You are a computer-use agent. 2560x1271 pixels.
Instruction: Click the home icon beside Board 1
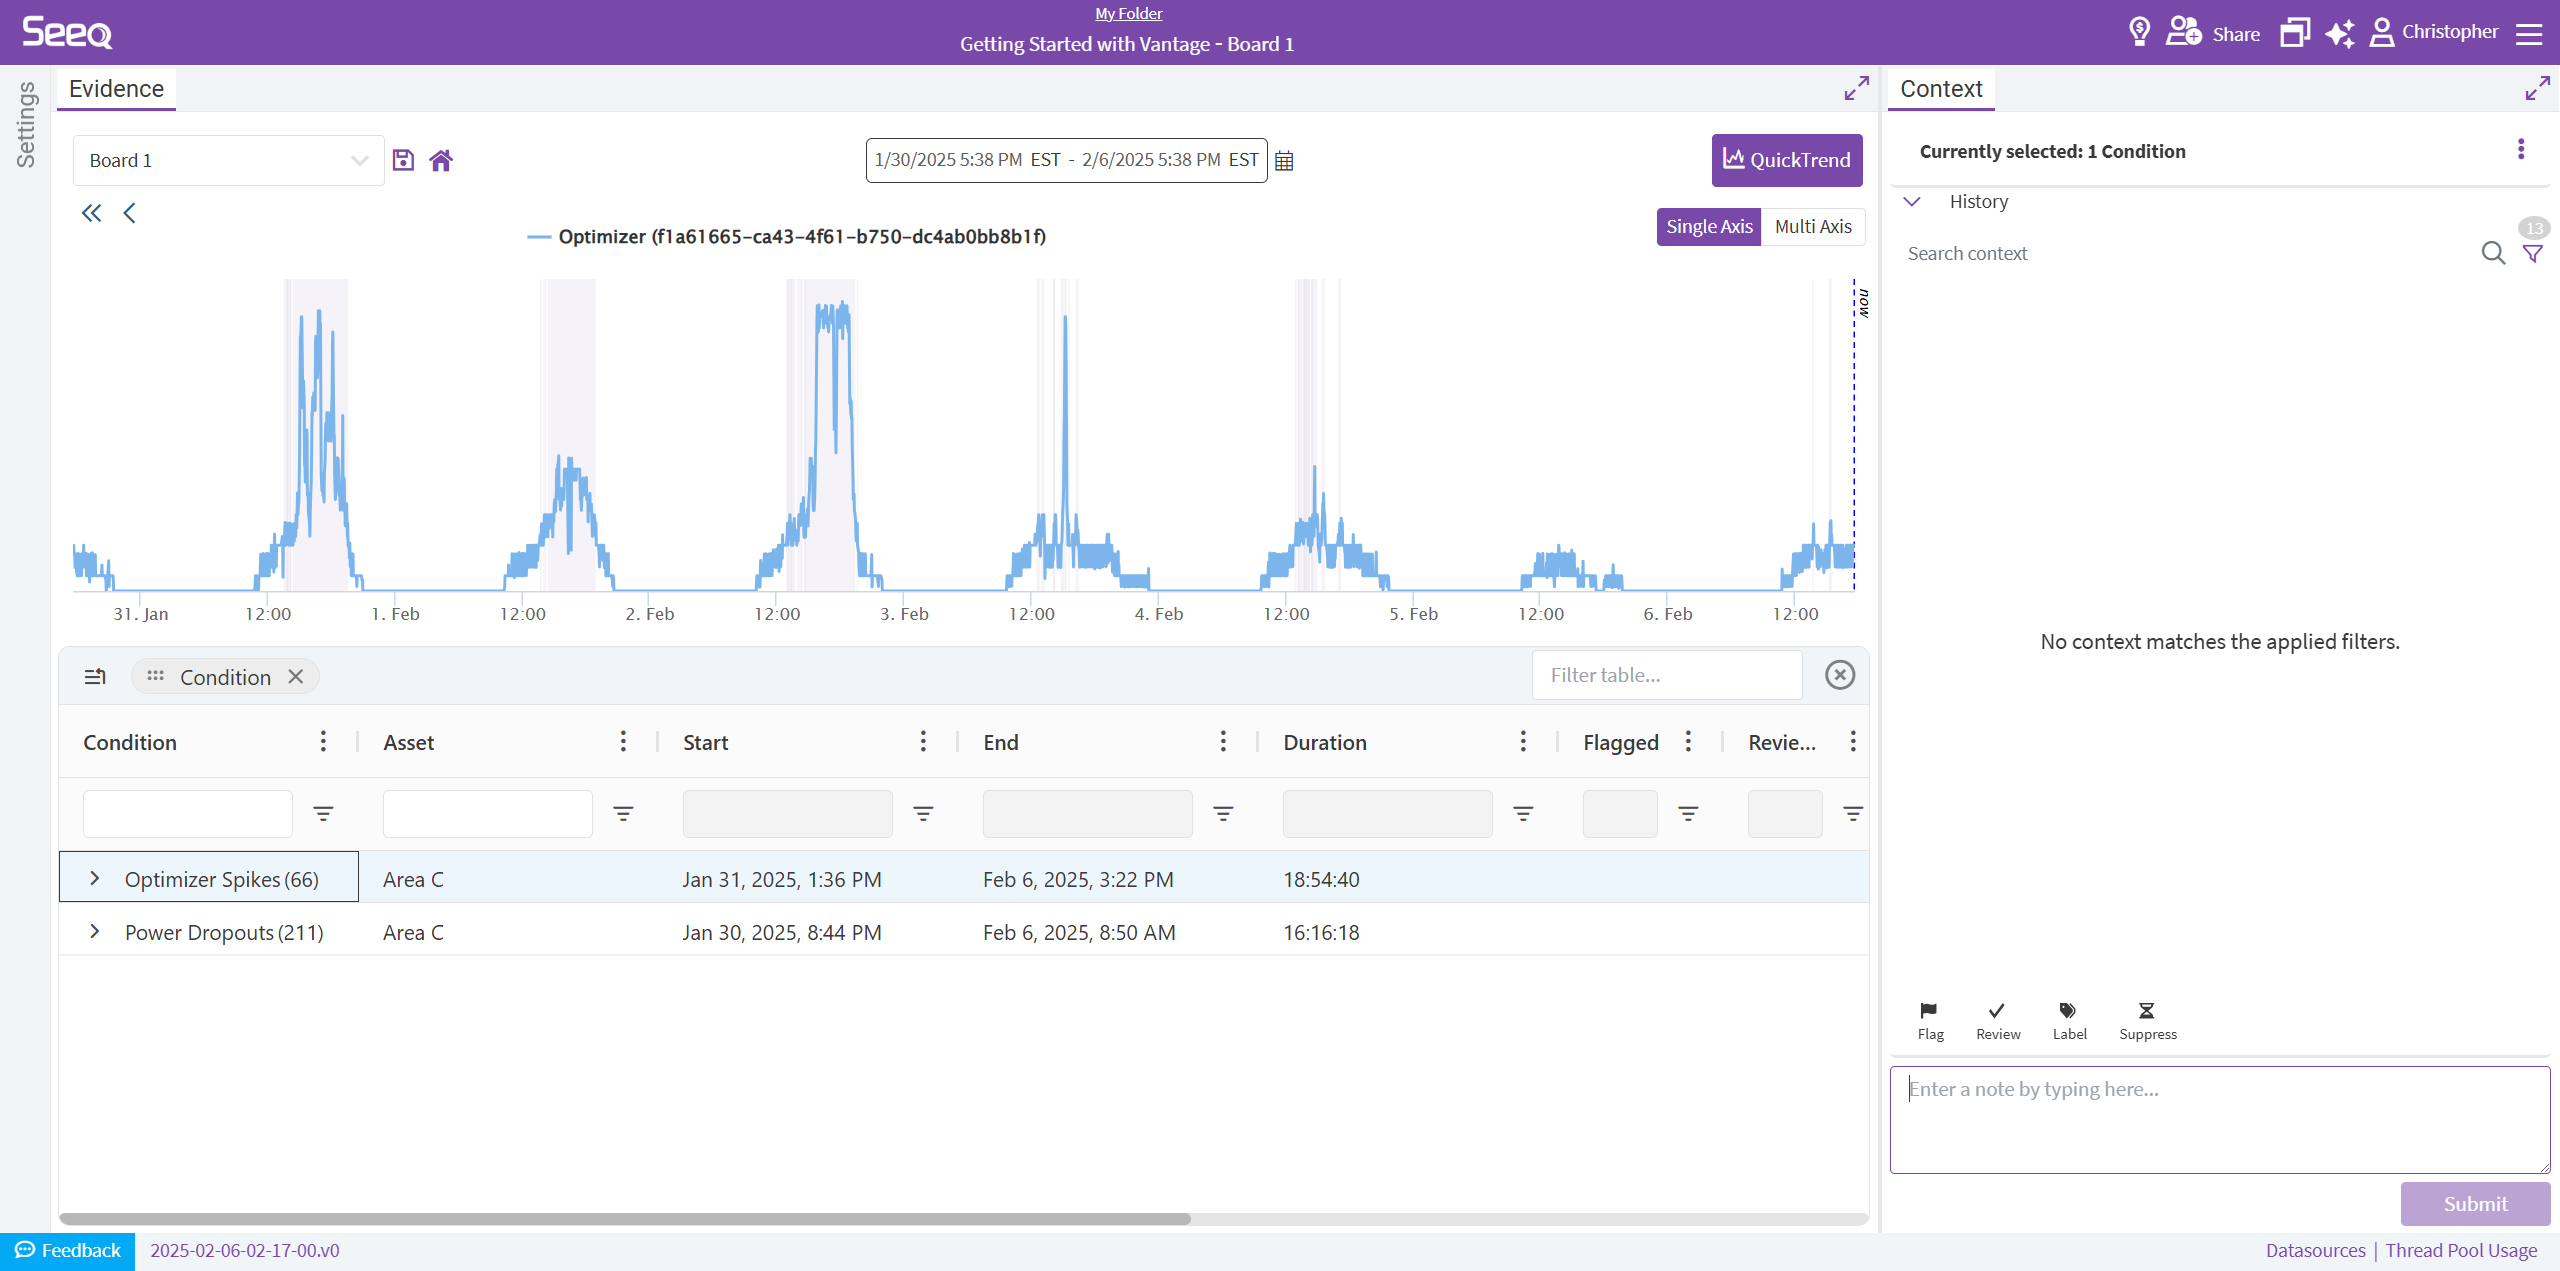tap(441, 160)
